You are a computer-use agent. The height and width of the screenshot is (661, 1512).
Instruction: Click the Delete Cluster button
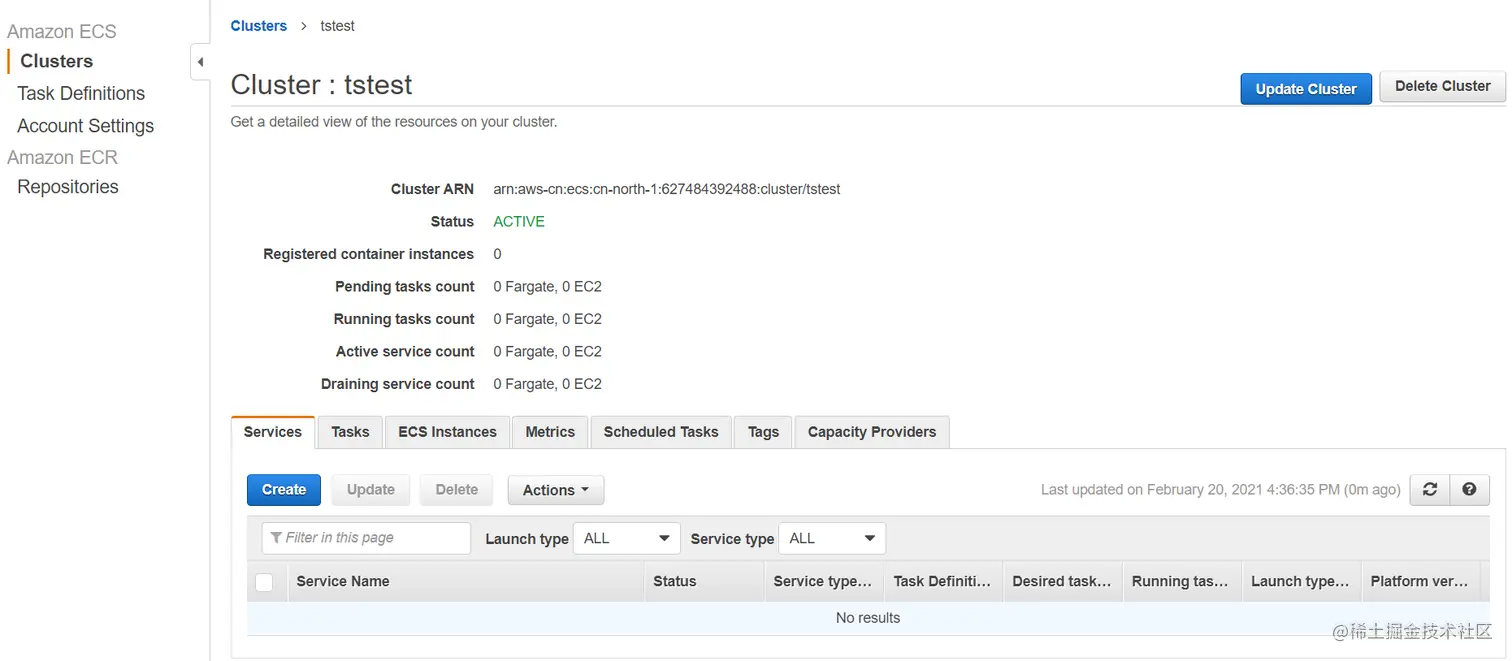(x=1443, y=86)
